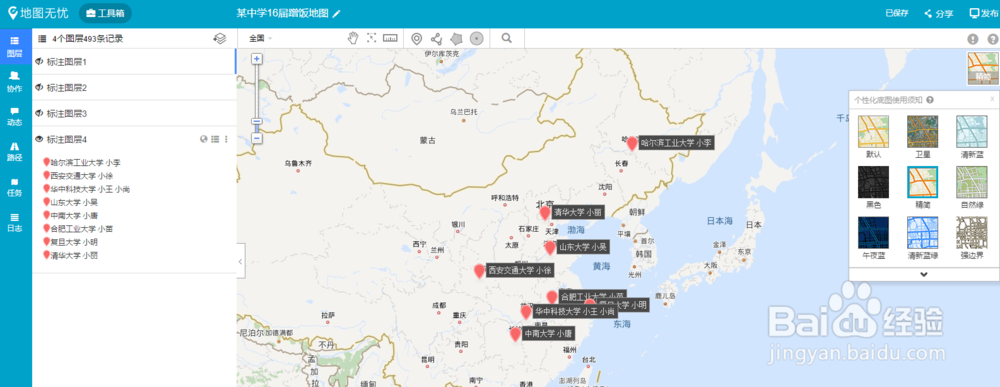
Task: Click the 精简 basemap switcher thumbnail
Action: pos(982,68)
